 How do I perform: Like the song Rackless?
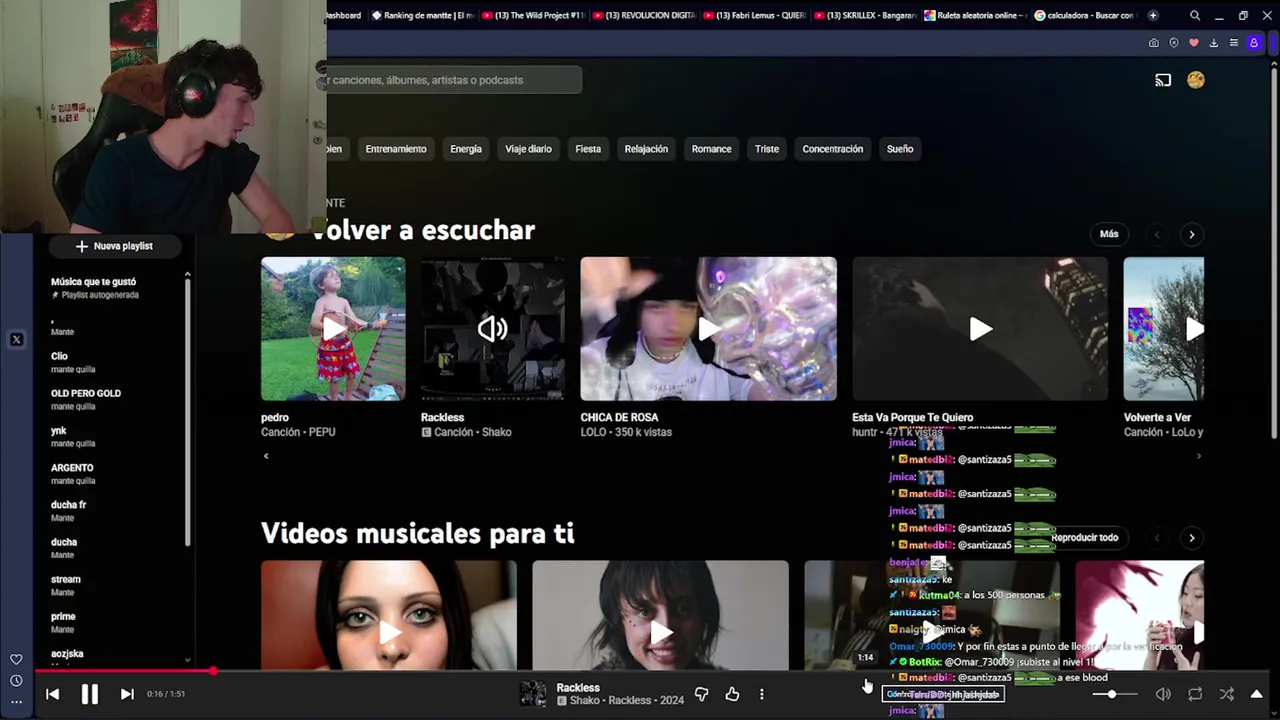click(732, 694)
